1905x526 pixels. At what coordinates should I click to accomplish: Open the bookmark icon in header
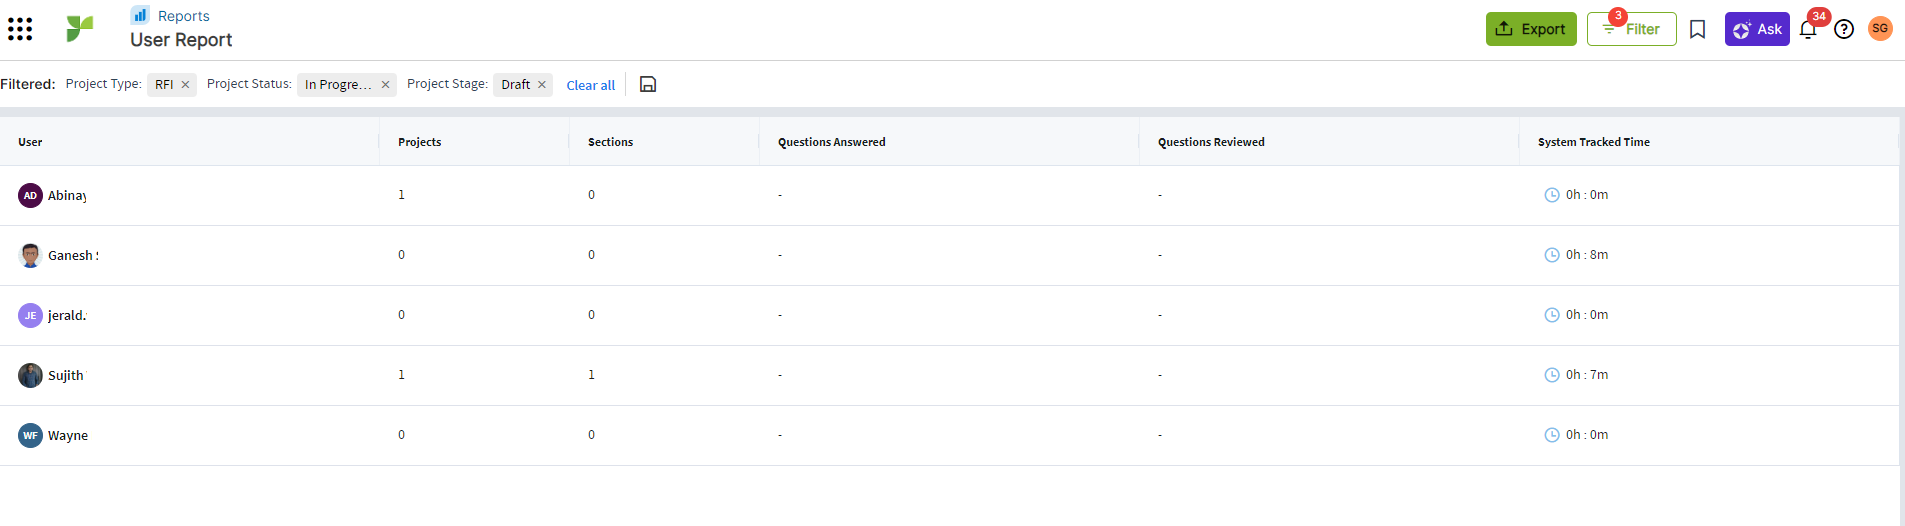click(x=1697, y=29)
